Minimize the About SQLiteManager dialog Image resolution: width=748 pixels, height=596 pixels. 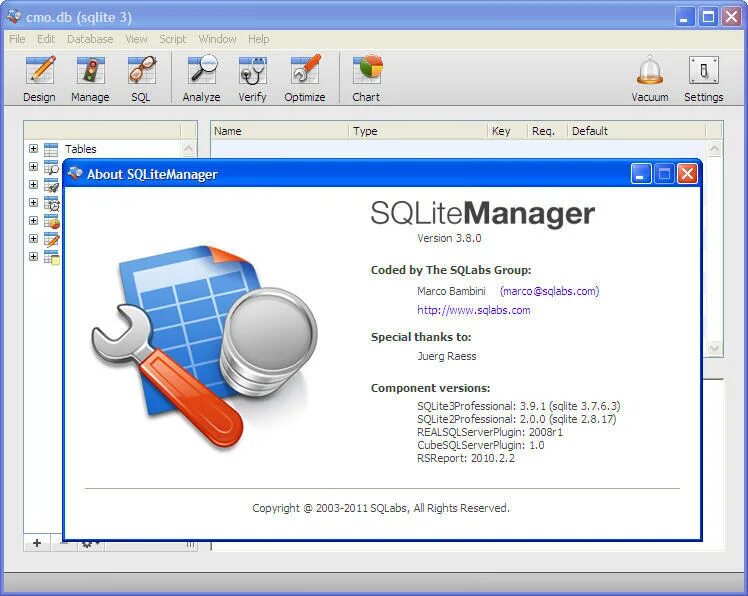tap(641, 174)
